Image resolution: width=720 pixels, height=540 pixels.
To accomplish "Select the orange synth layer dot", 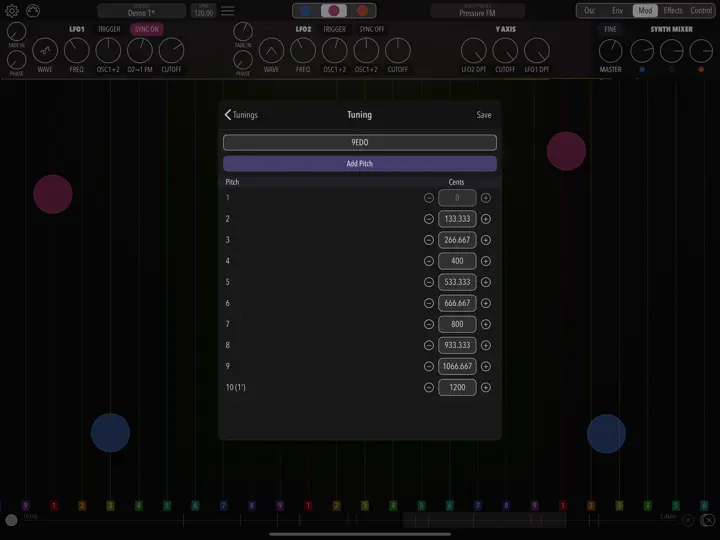I will [362, 11].
